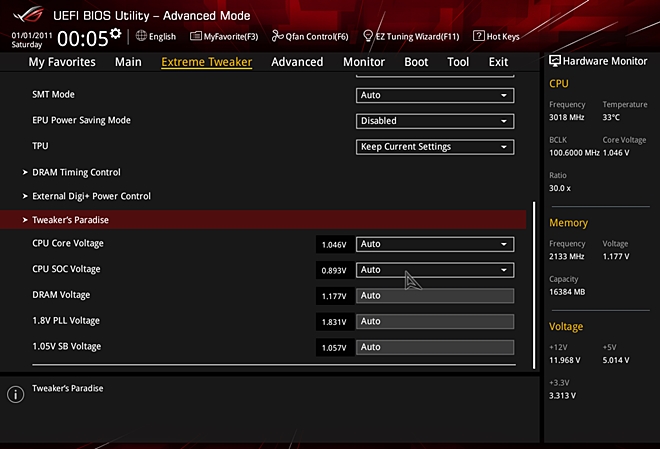Click the info icon in help panel

(x=16, y=394)
